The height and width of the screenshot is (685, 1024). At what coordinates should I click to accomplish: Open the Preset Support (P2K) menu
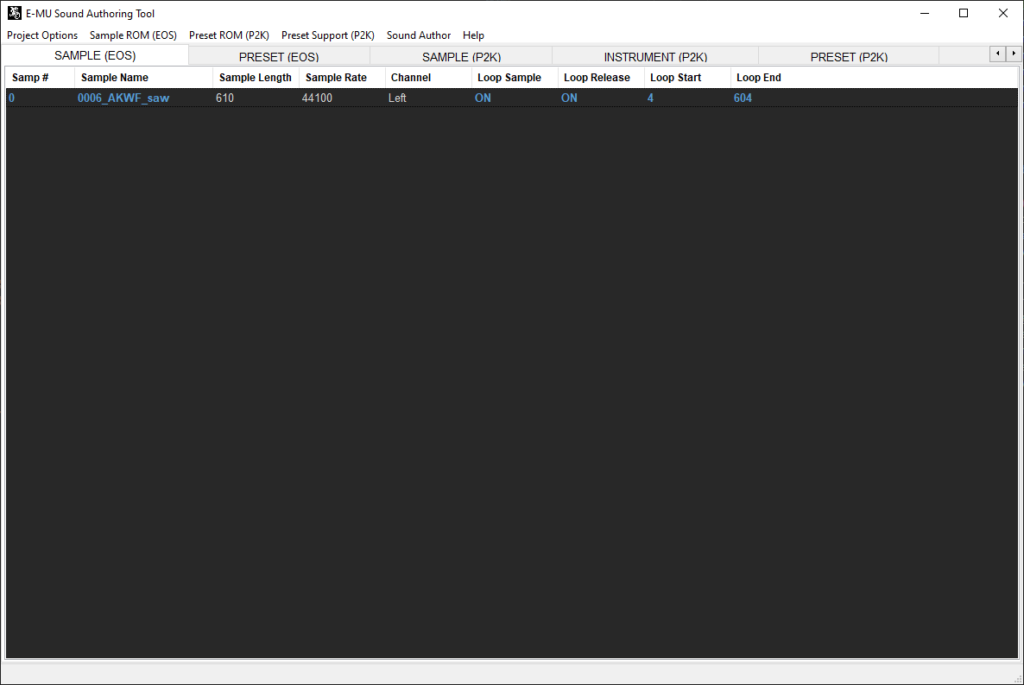coord(328,35)
